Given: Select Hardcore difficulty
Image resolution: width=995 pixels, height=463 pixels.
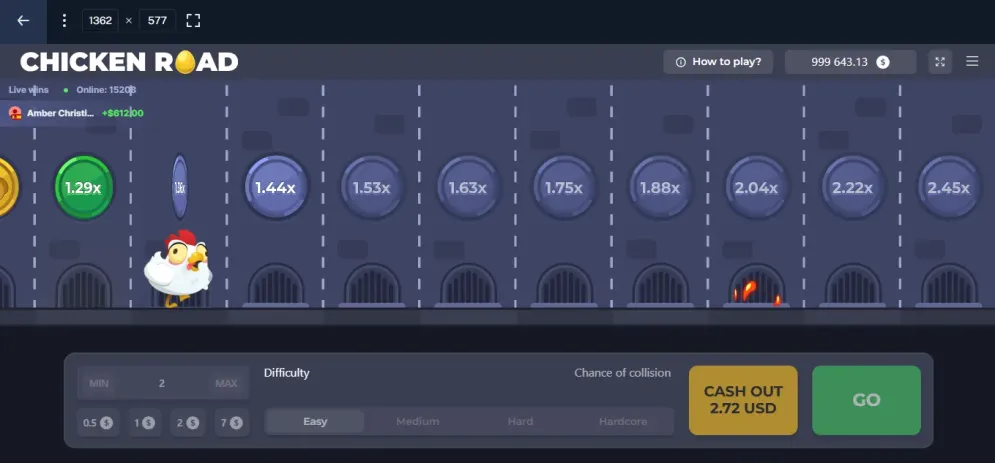Looking at the screenshot, I should (x=623, y=421).
